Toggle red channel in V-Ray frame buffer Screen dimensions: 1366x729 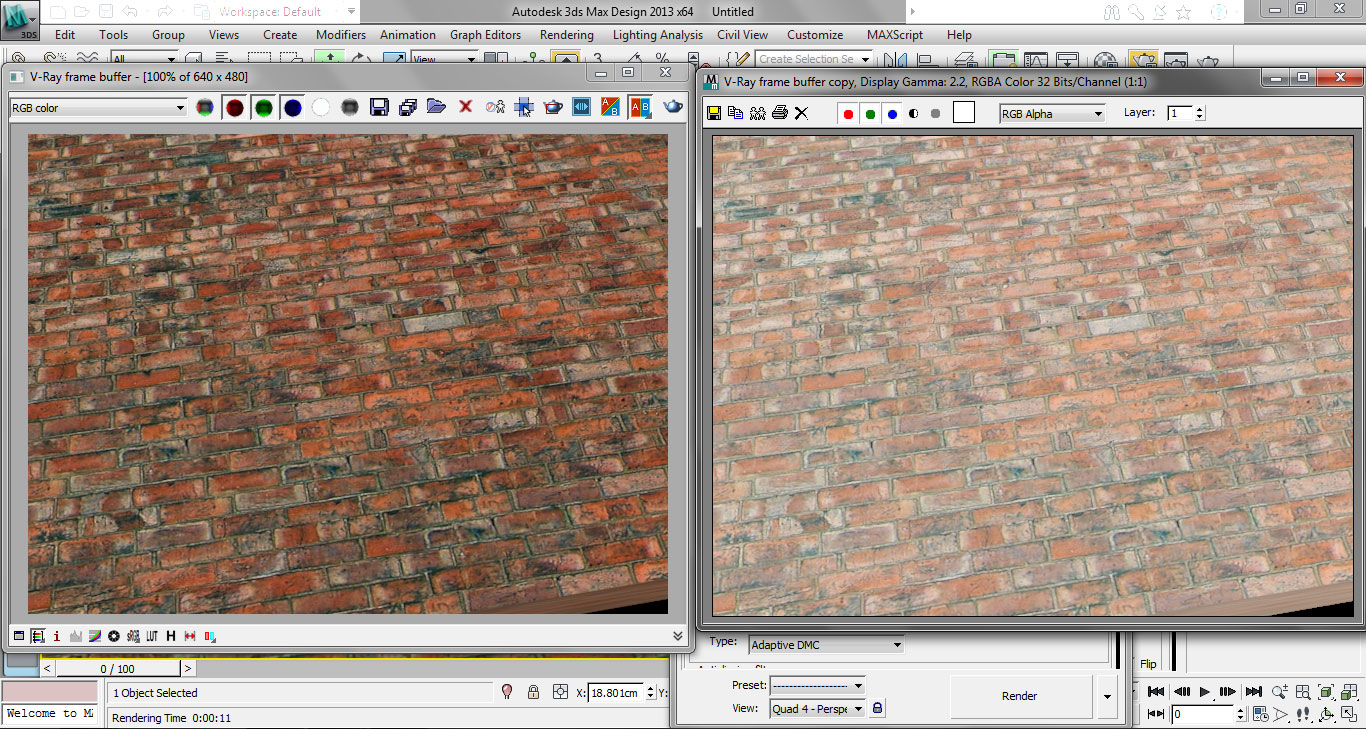[234, 107]
